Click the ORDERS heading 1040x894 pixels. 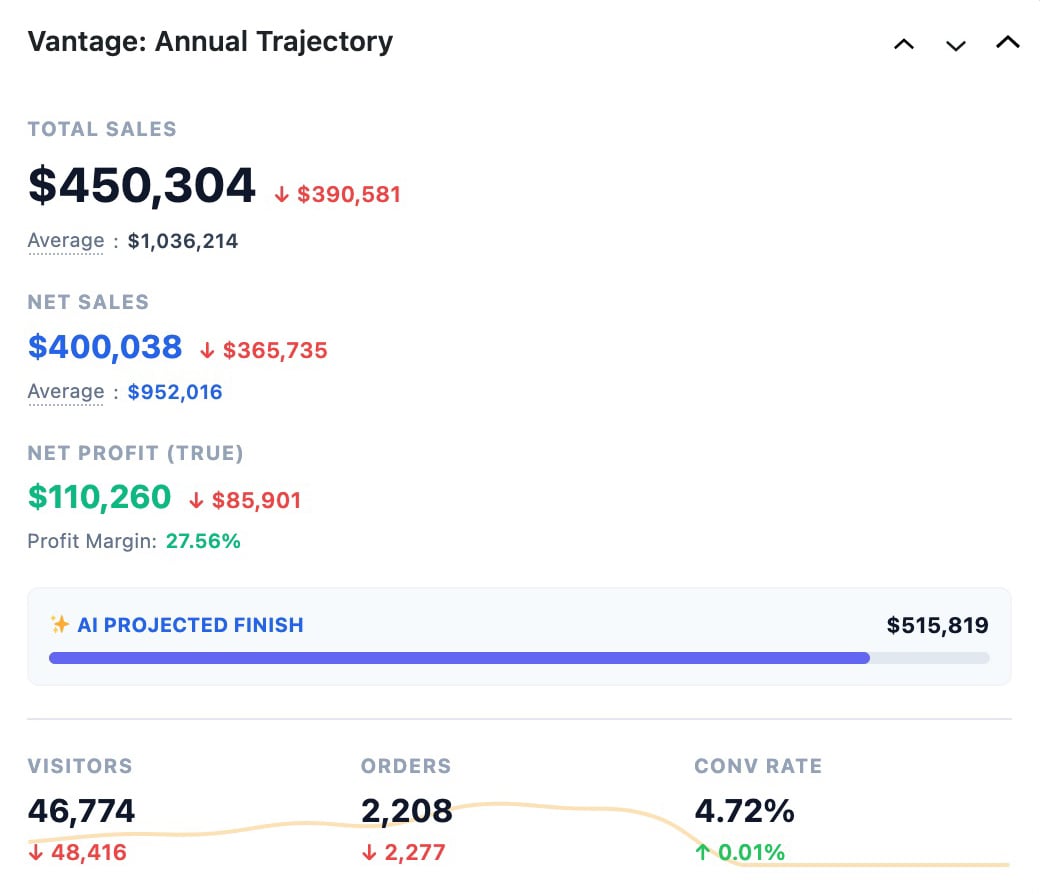click(406, 766)
